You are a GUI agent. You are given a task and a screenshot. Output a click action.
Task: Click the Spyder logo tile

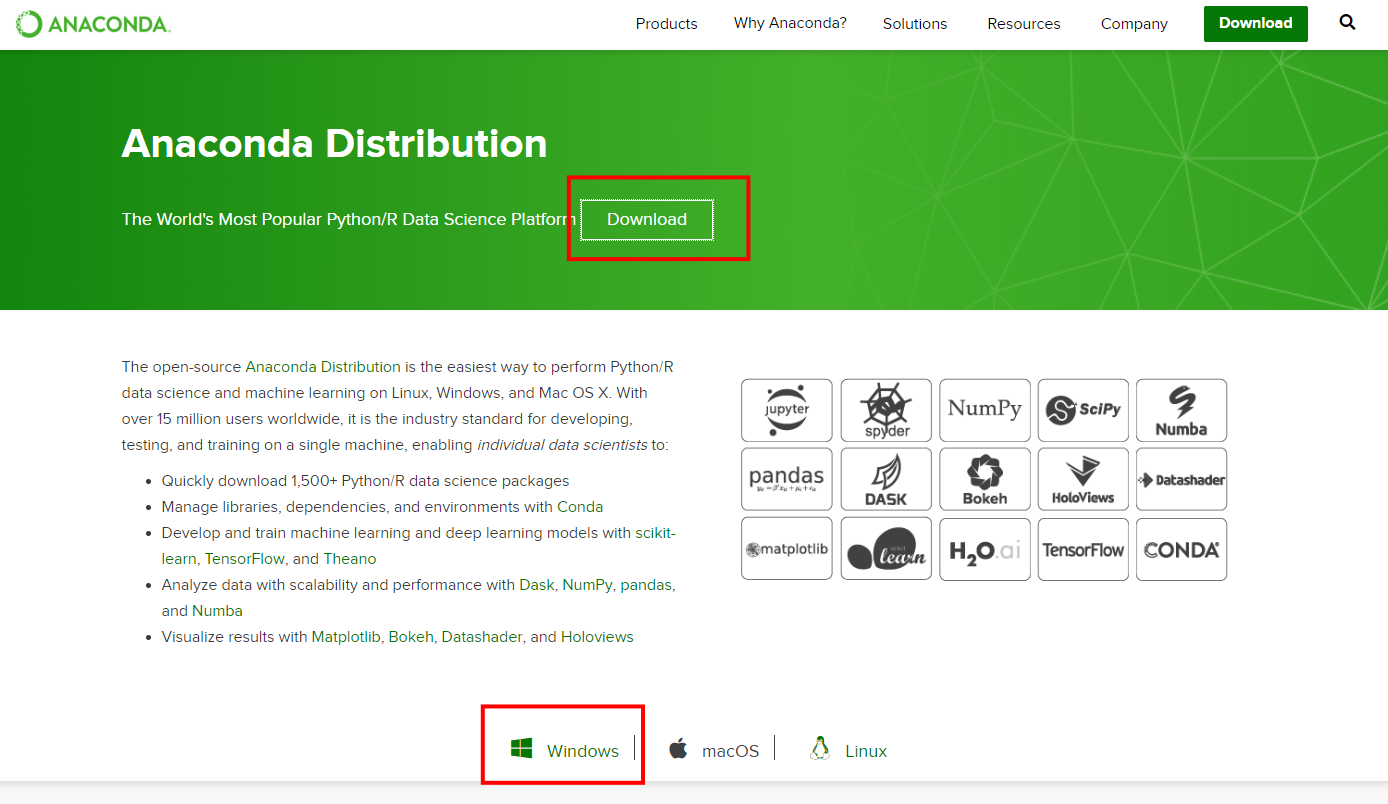(x=885, y=410)
